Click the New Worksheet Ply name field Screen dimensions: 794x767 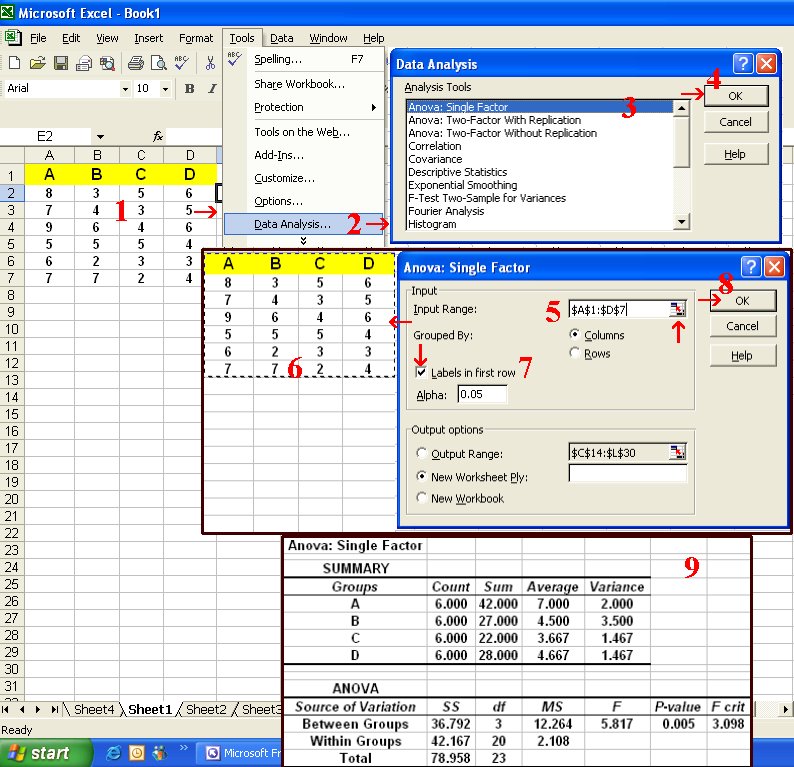pyautogui.click(x=627, y=474)
